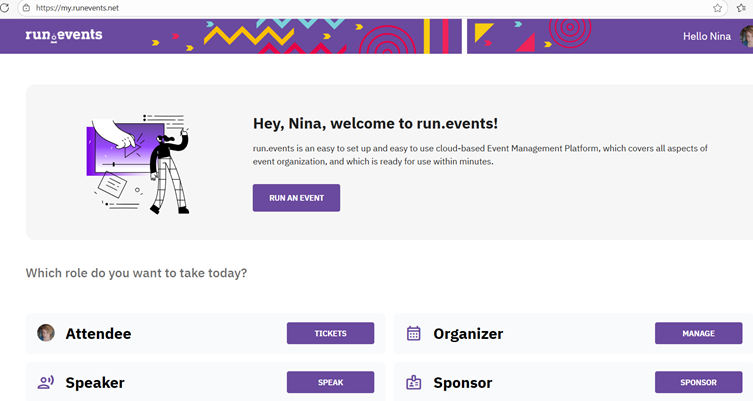Open the browser favorites list icon
Viewport: 753px width, 401px height.
coord(741,7)
